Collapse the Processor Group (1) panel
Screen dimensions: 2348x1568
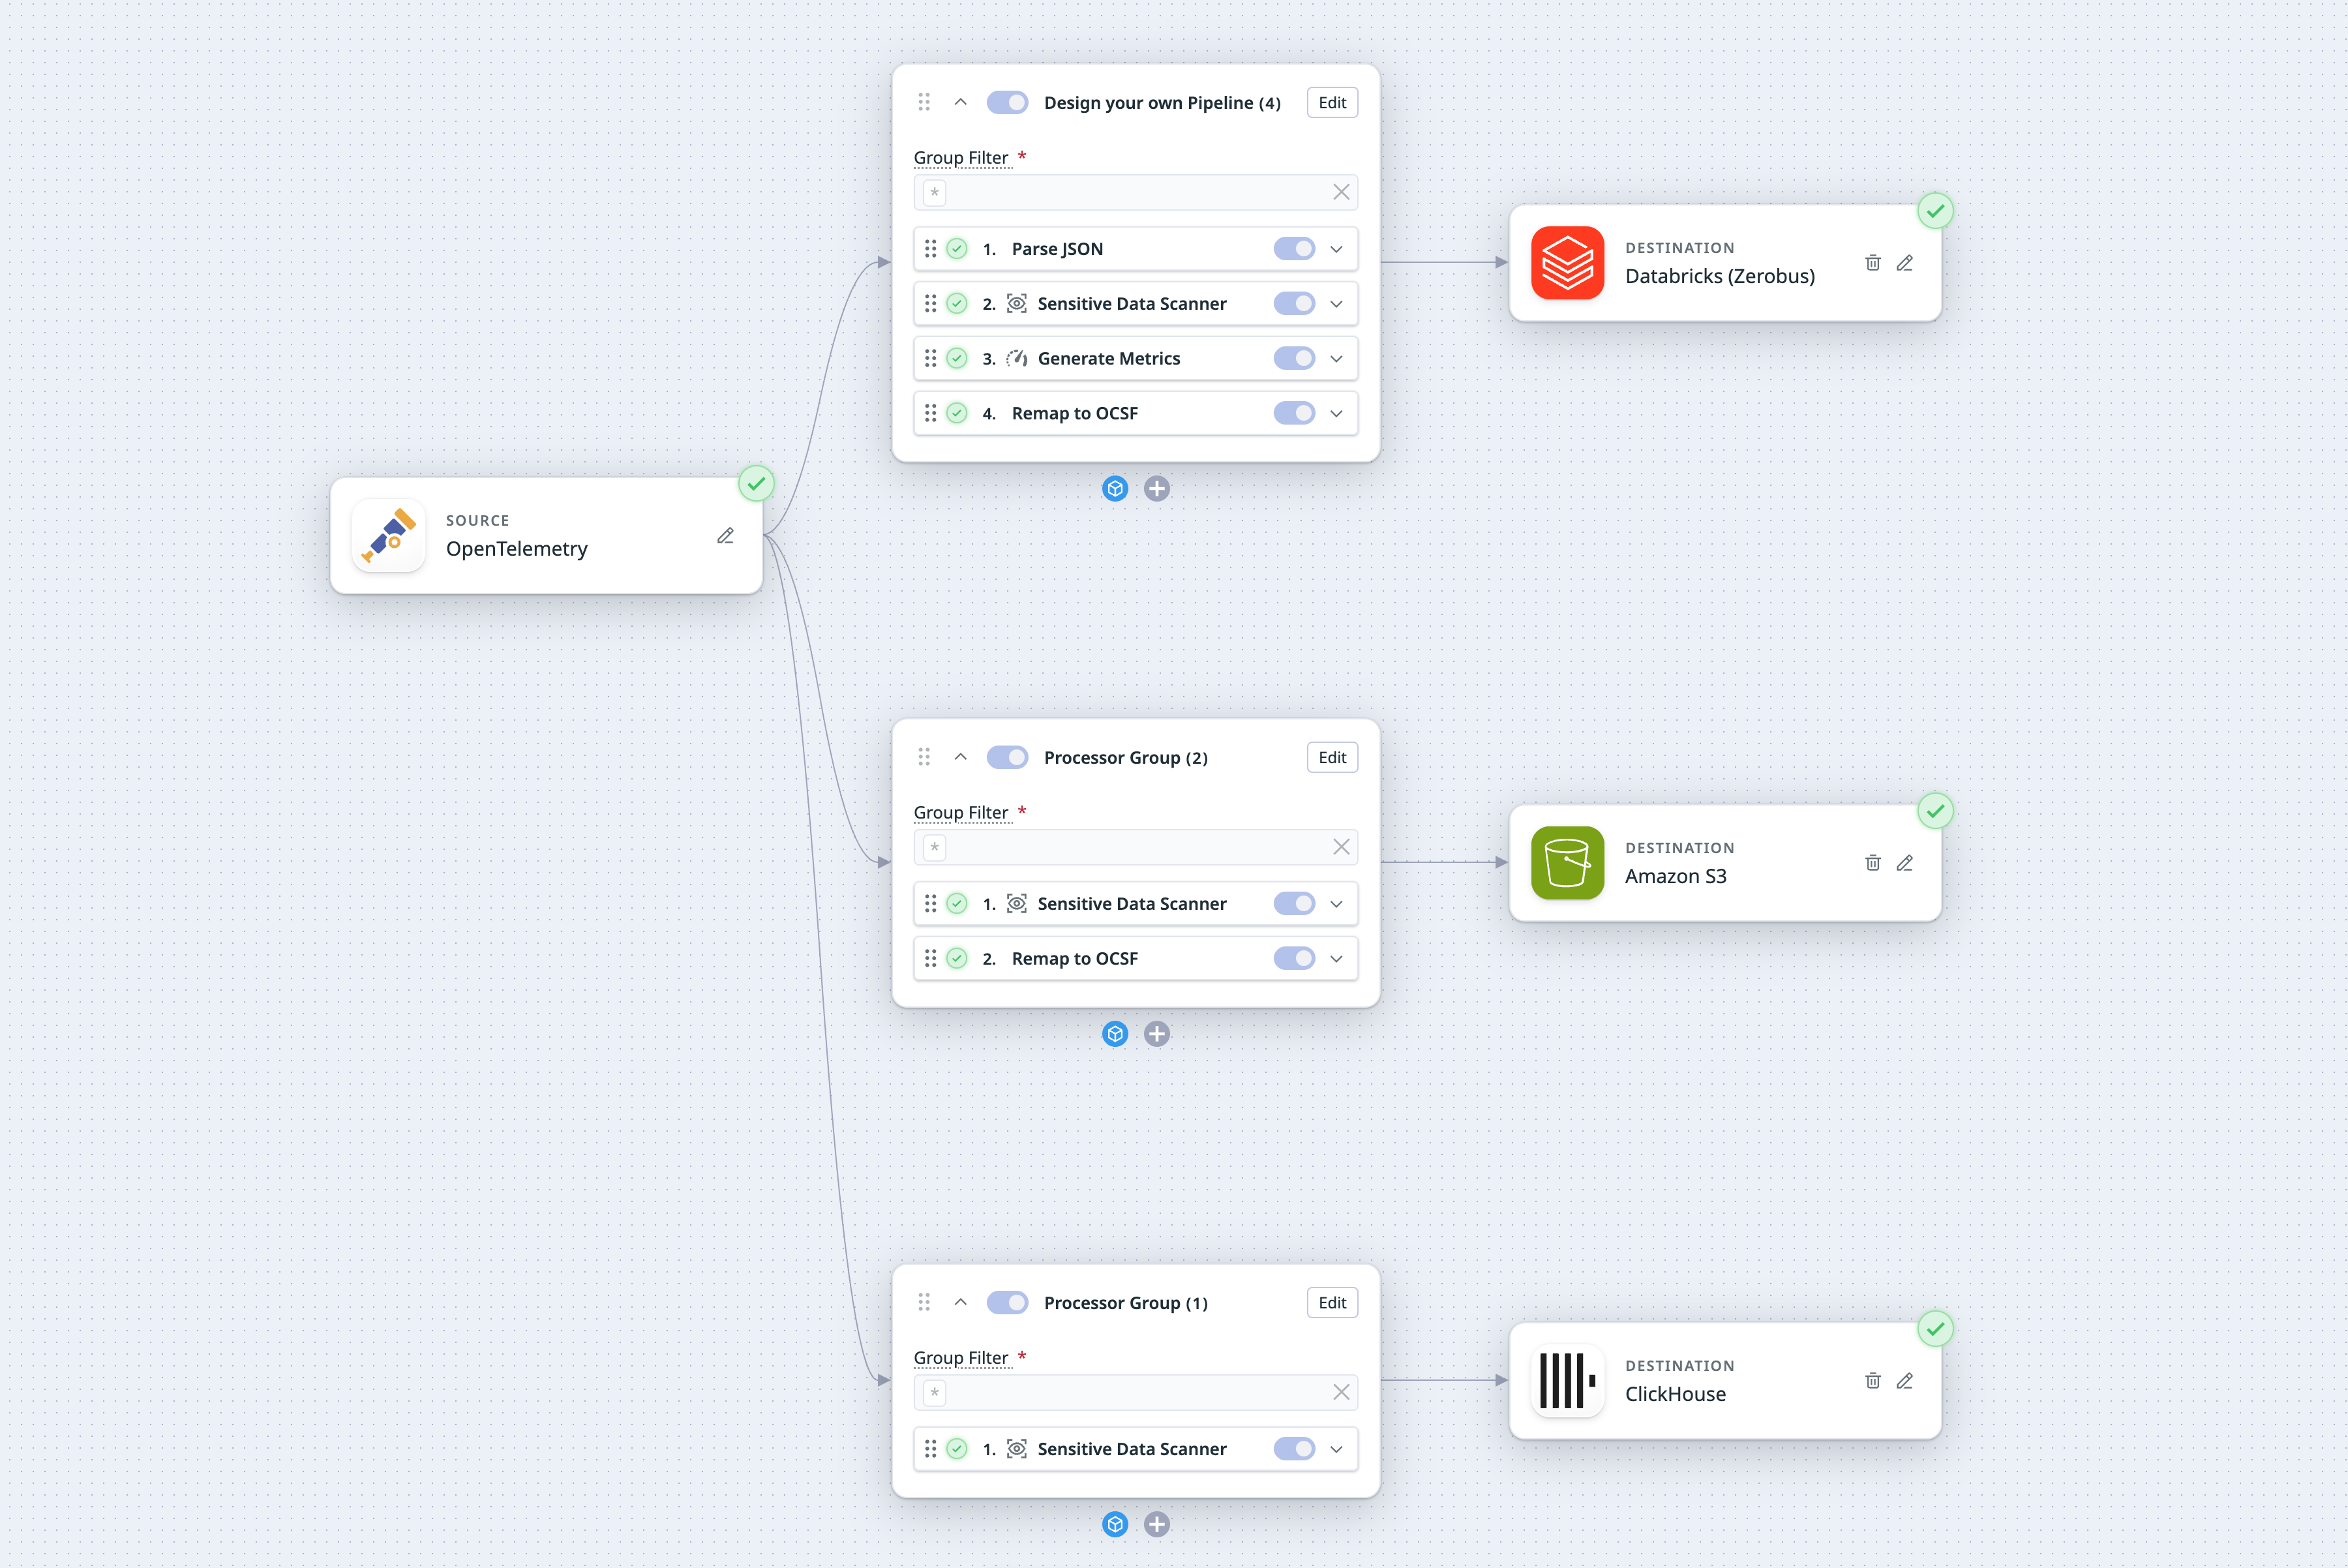960,1302
